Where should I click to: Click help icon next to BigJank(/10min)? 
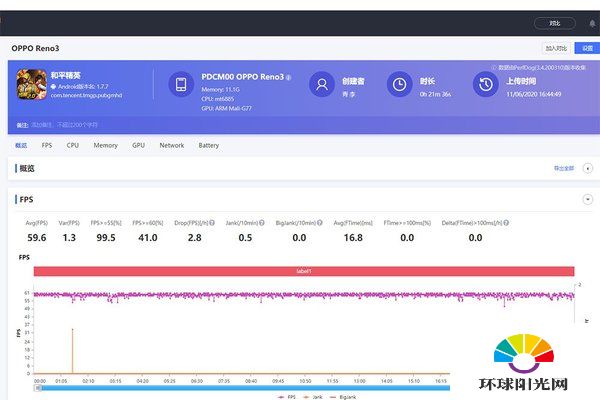[x=320, y=223]
